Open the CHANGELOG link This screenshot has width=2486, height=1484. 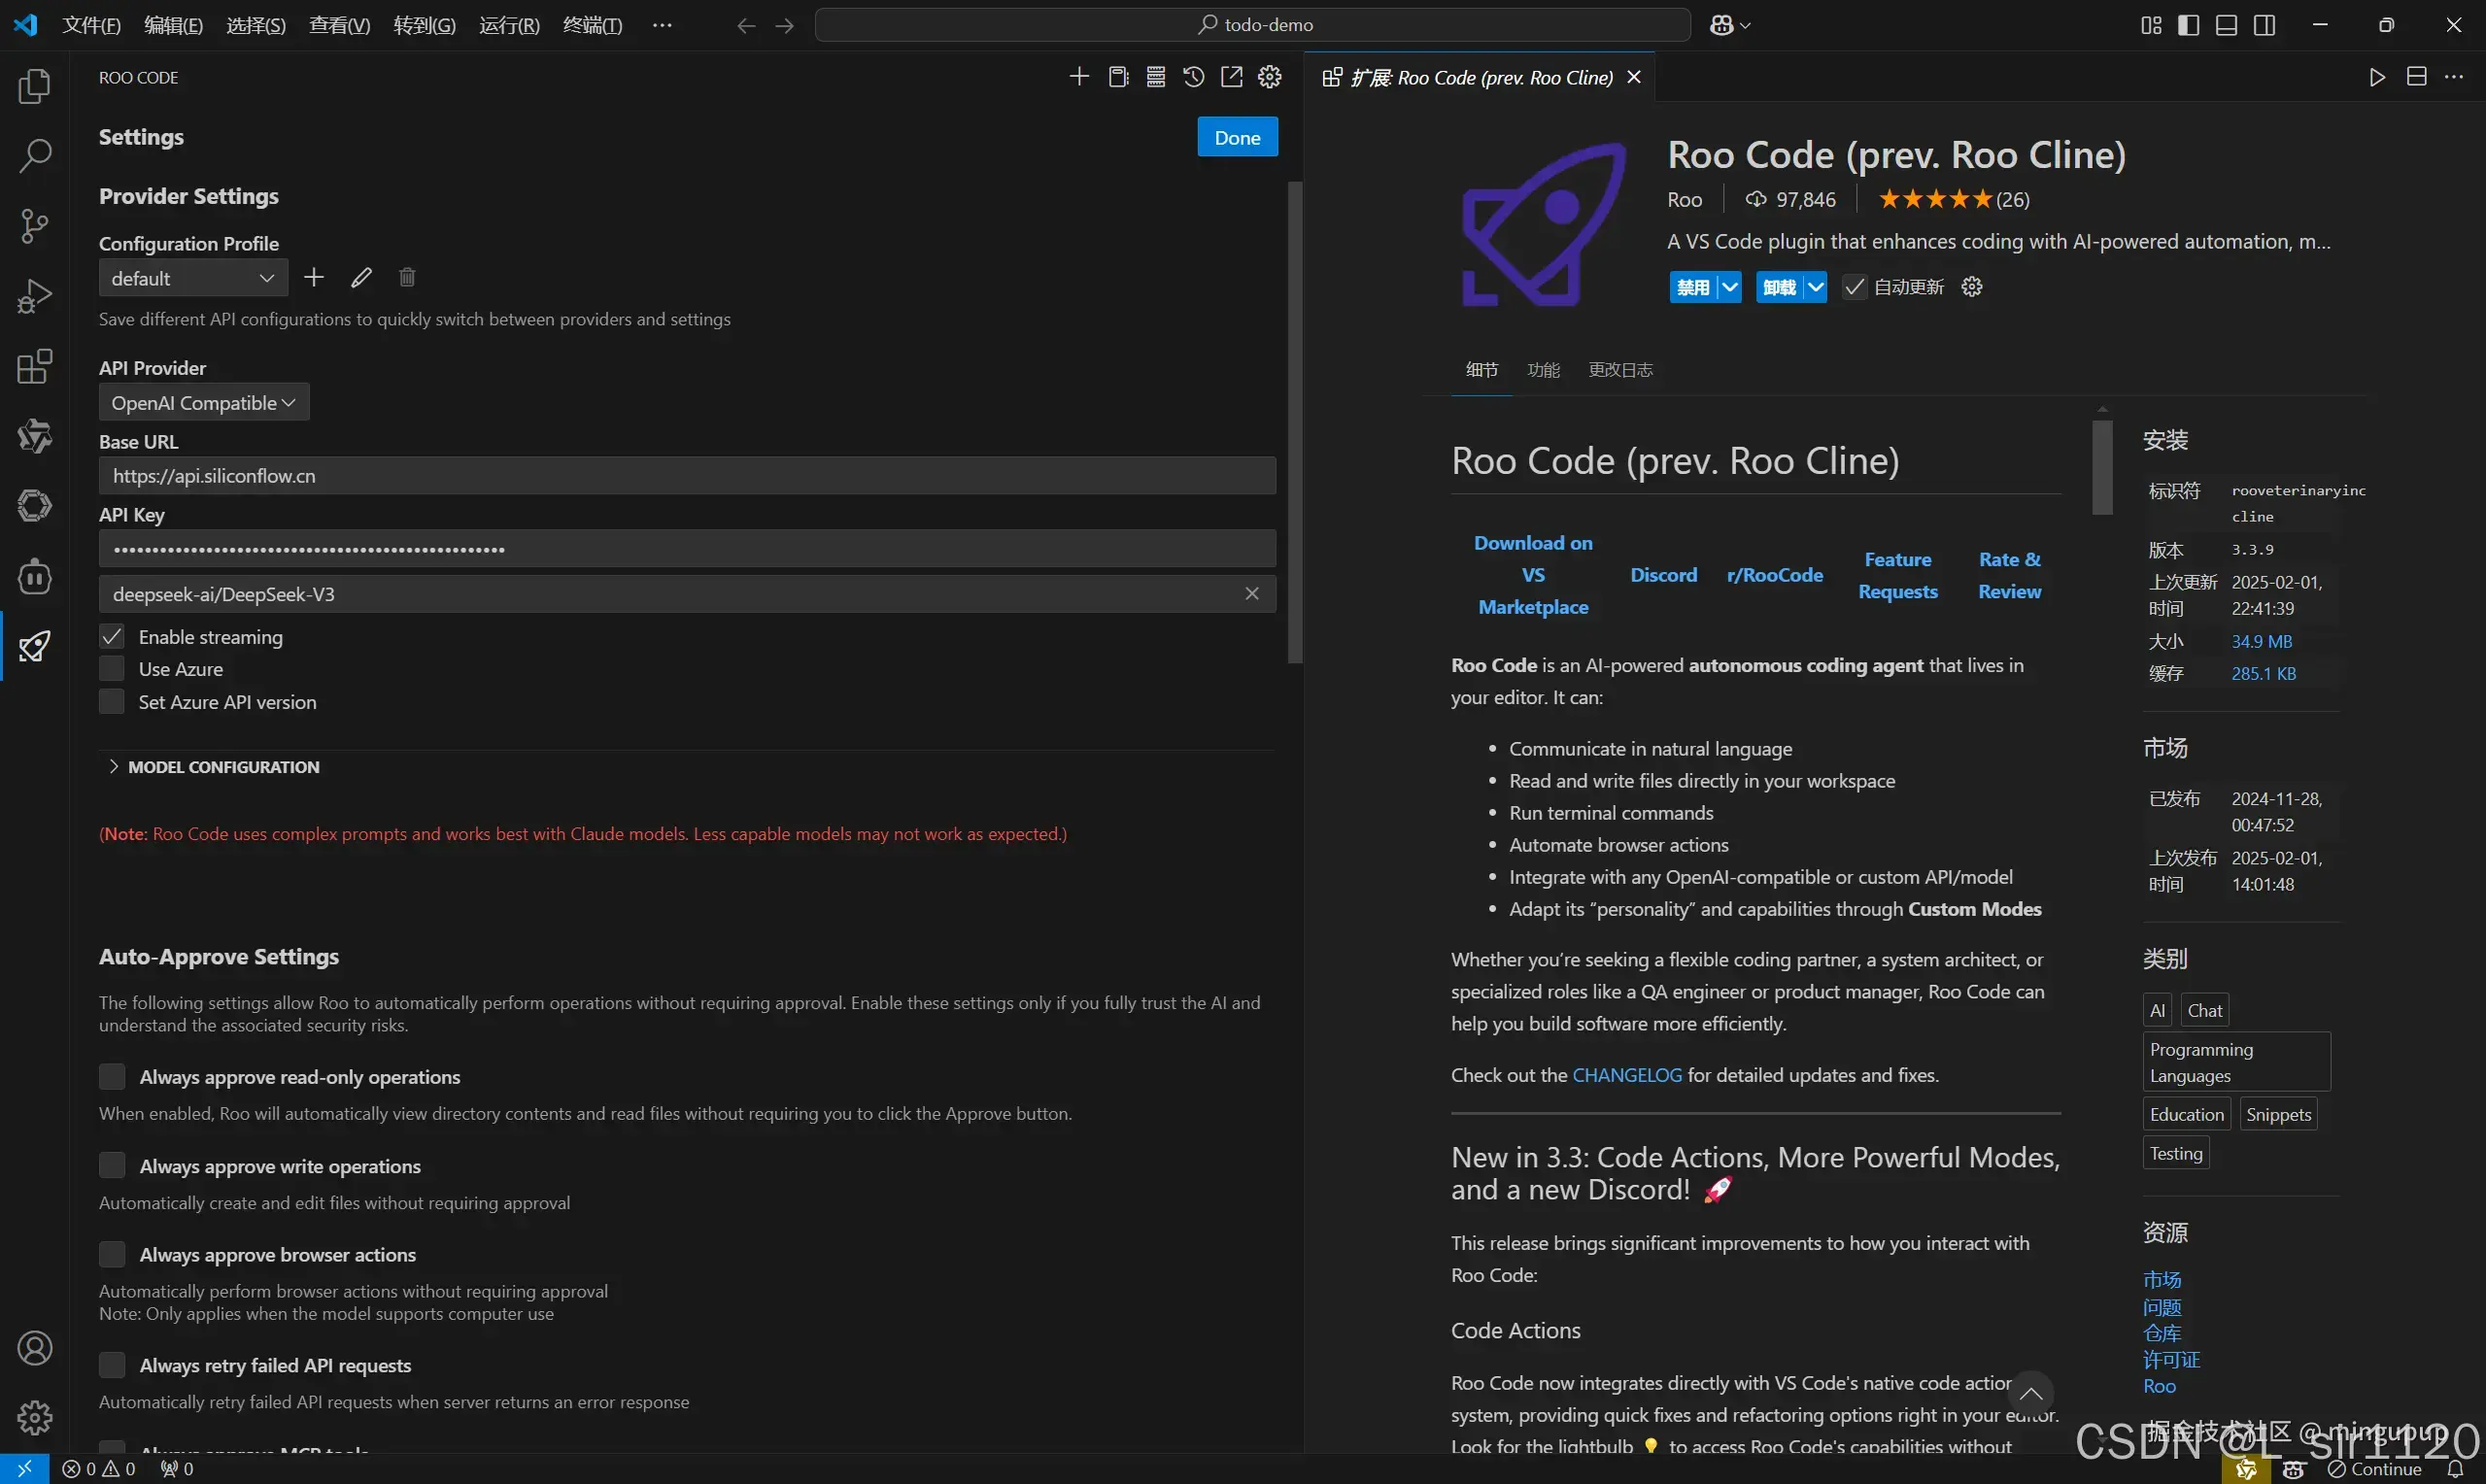point(1627,1075)
